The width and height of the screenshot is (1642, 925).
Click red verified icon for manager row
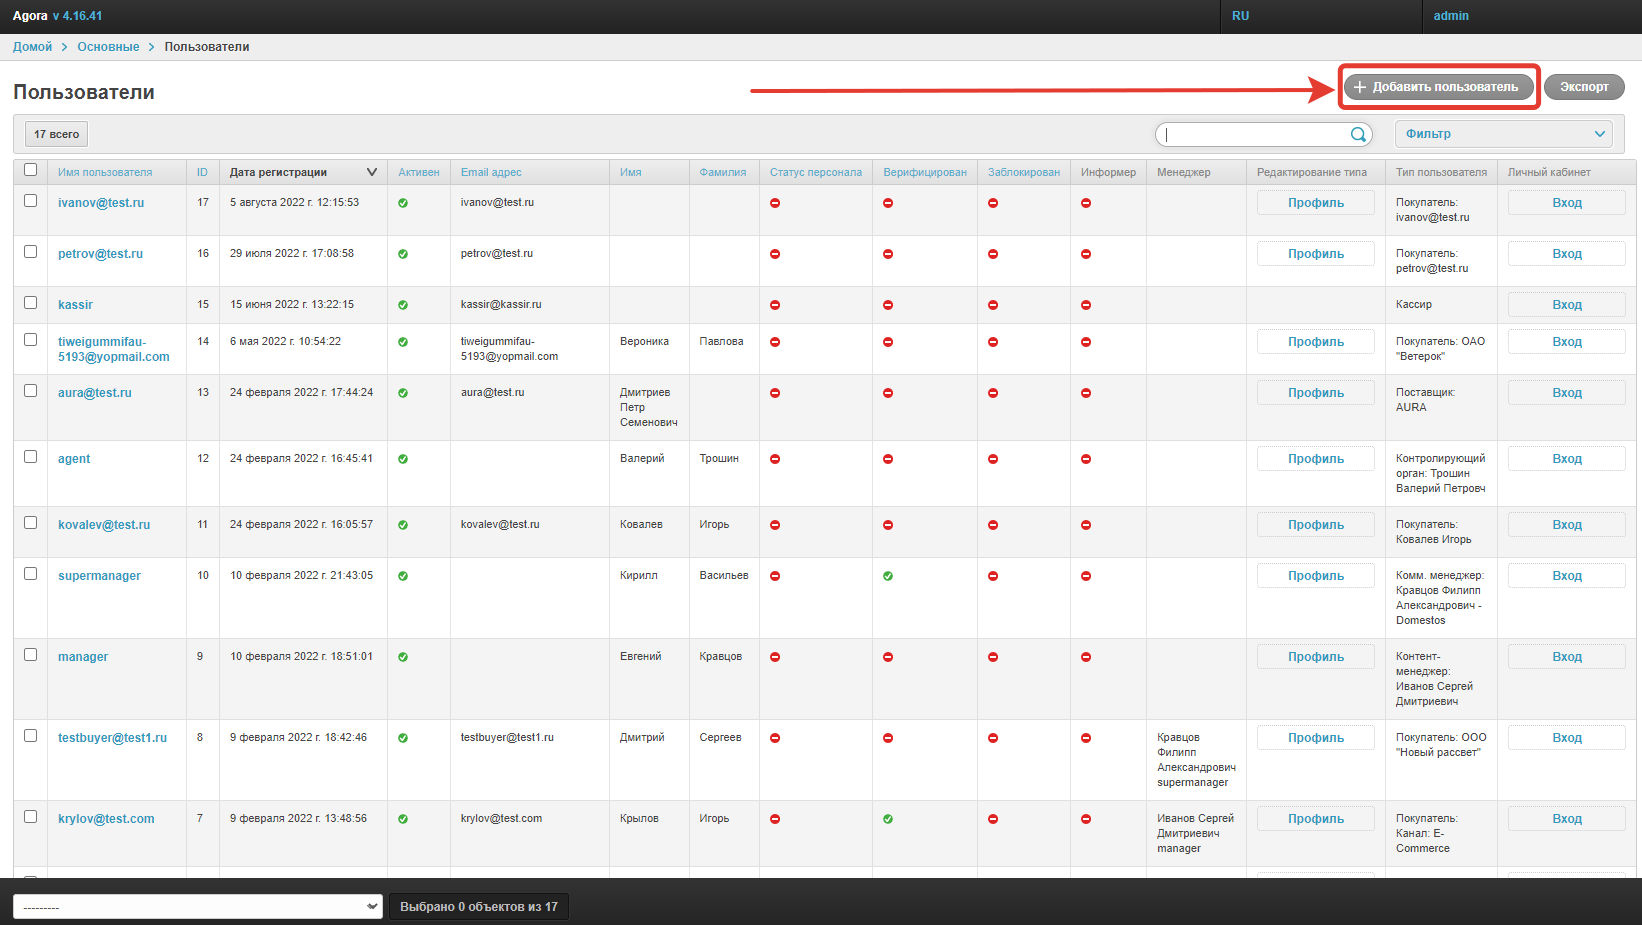point(888,657)
